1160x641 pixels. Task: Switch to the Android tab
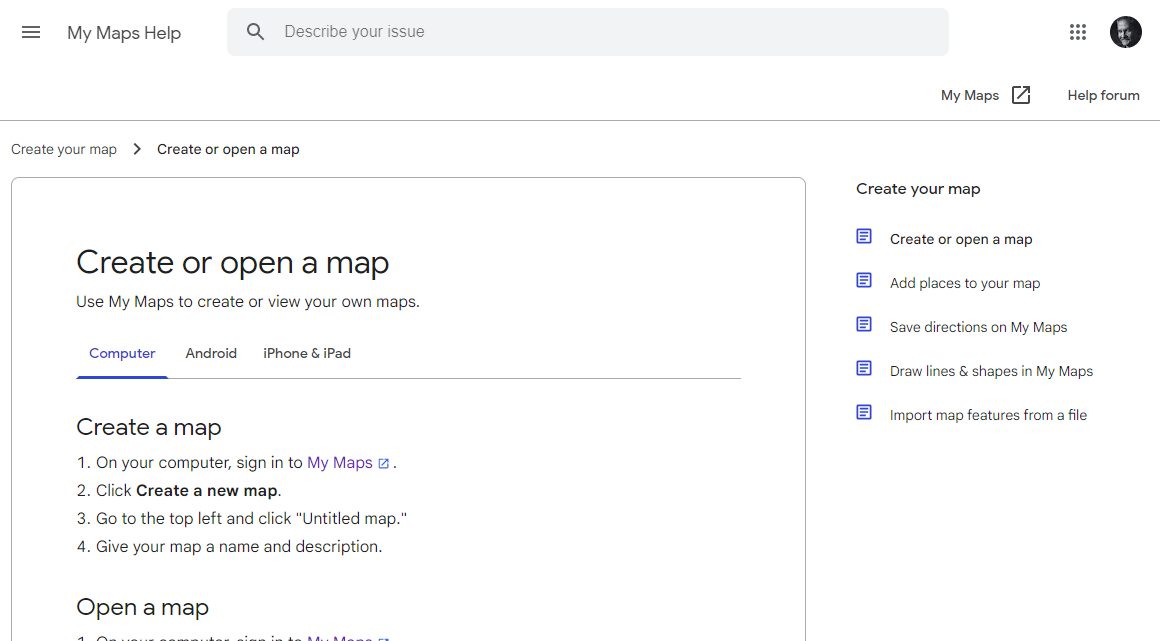pyautogui.click(x=211, y=353)
